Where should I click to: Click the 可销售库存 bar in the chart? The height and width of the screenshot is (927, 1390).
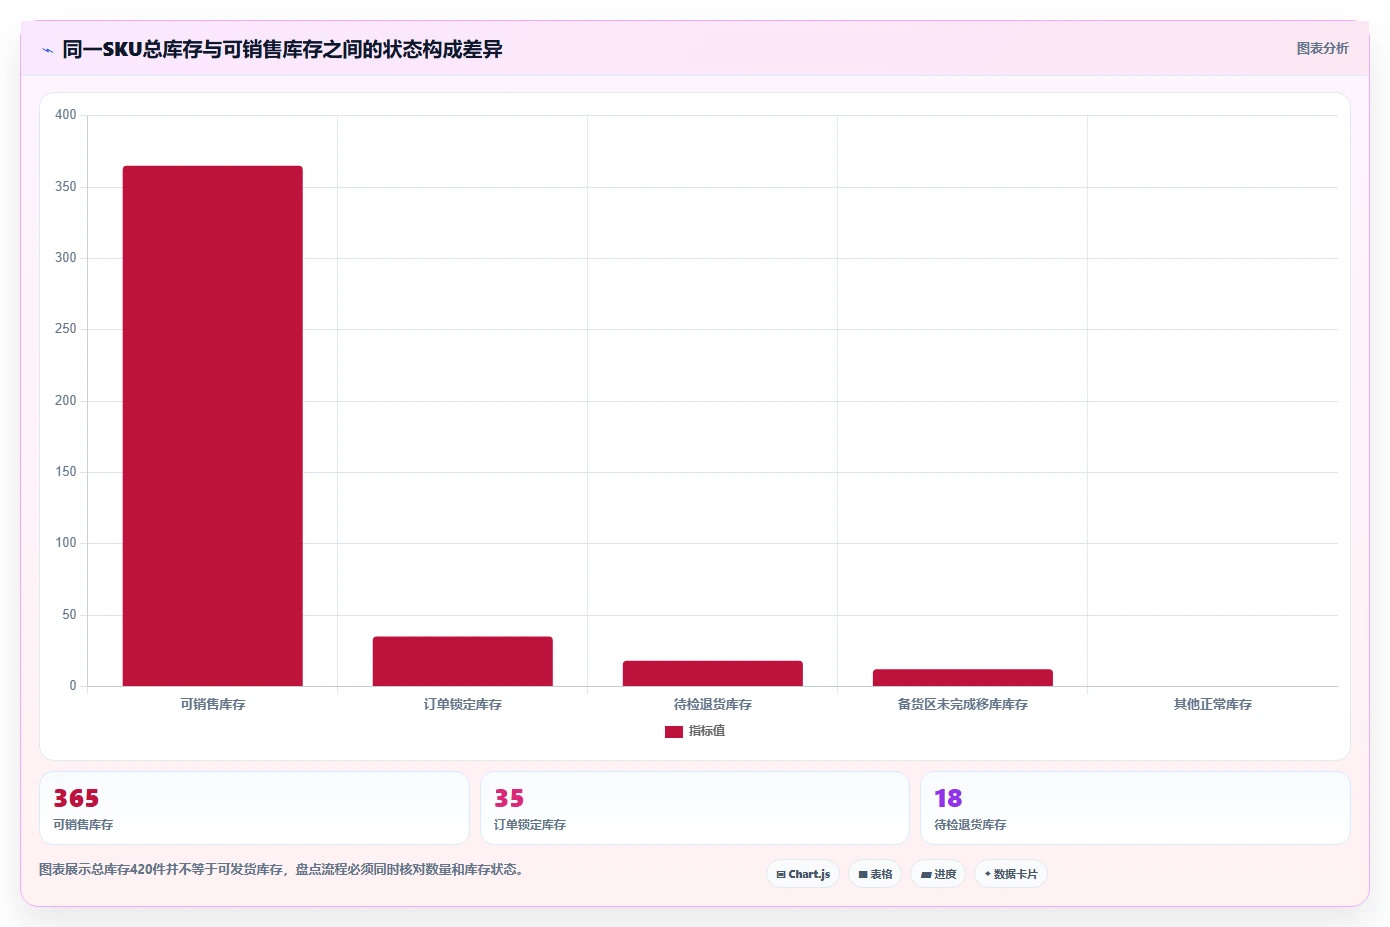pyautogui.click(x=212, y=426)
